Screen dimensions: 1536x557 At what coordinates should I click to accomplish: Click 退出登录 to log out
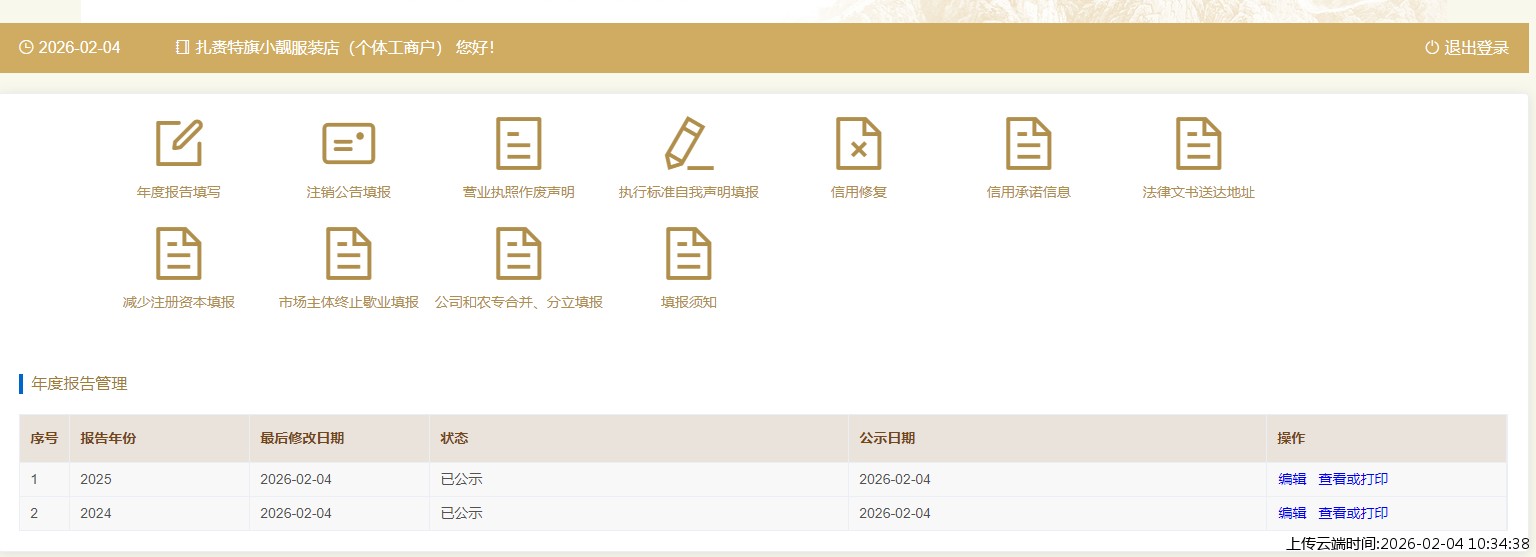[1467, 48]
